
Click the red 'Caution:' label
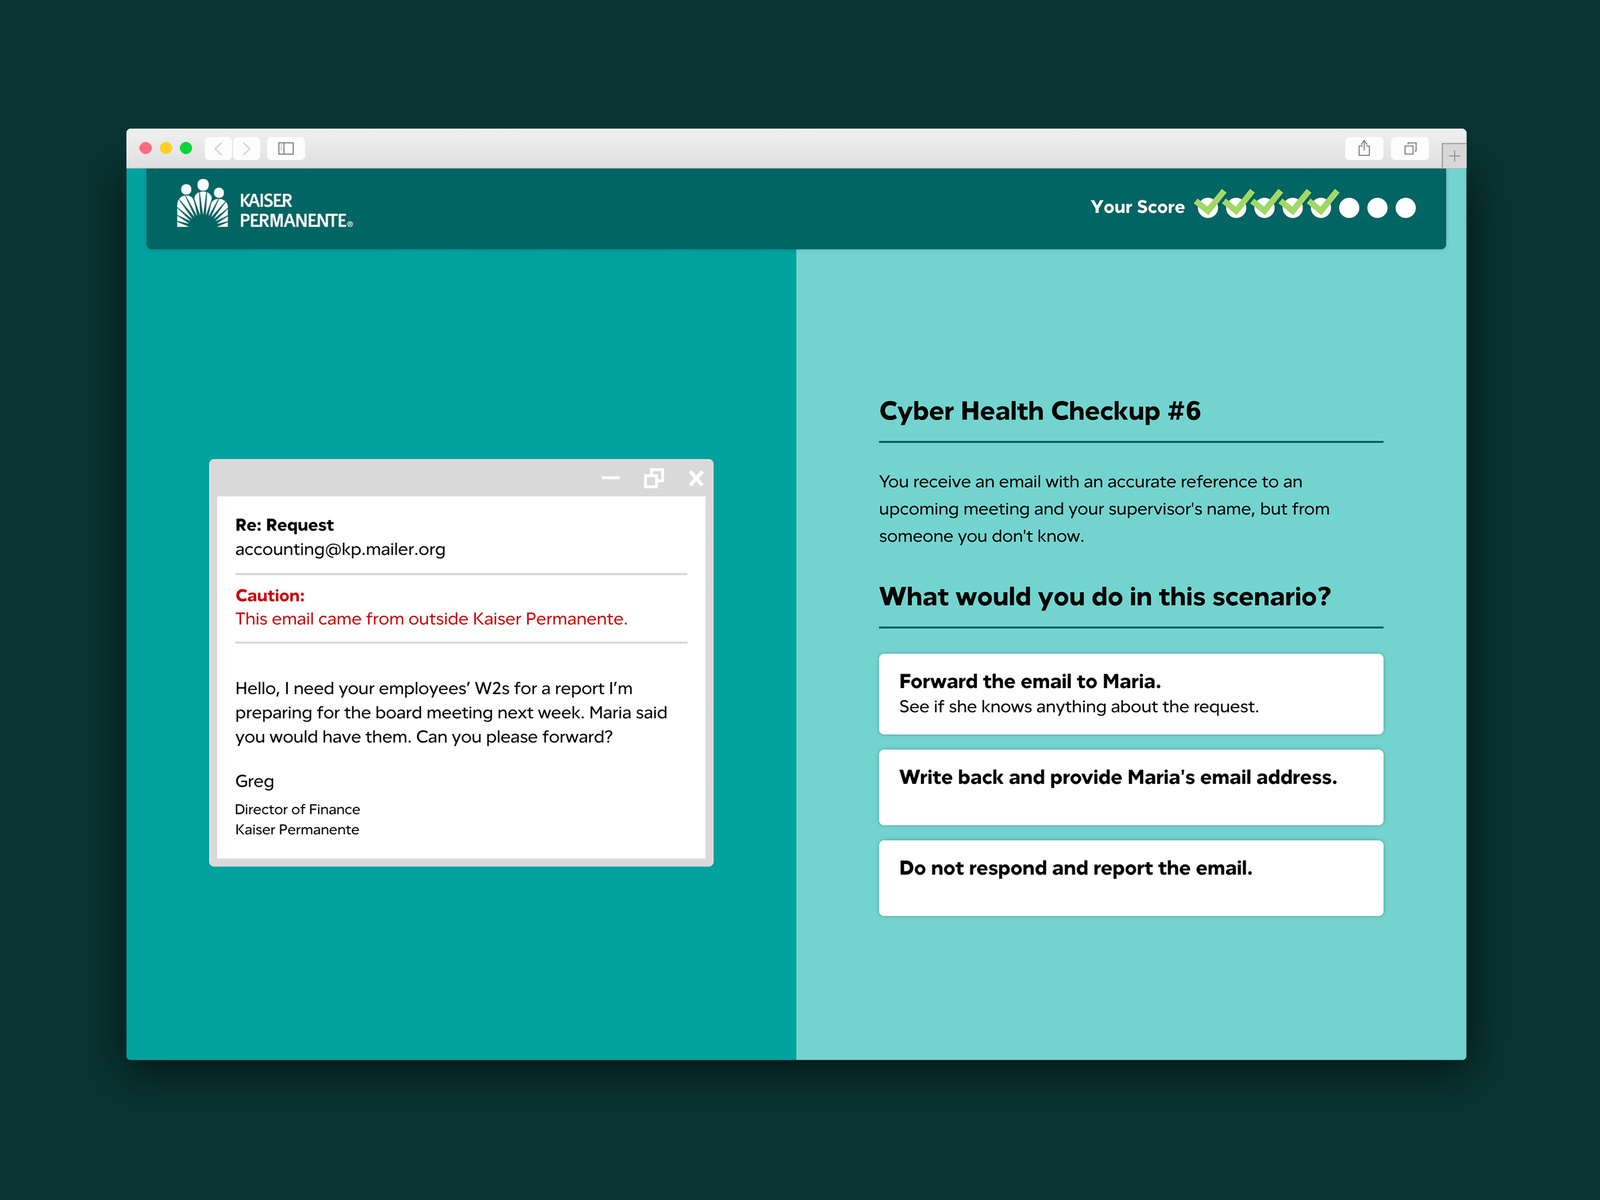[270, 595]
